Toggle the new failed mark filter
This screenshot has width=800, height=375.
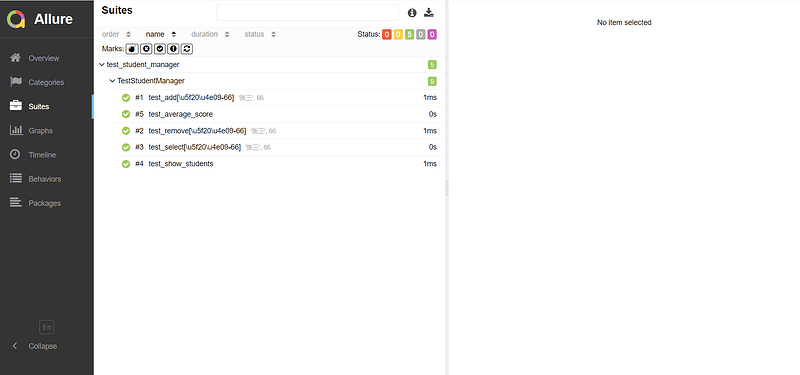(146, 49)
